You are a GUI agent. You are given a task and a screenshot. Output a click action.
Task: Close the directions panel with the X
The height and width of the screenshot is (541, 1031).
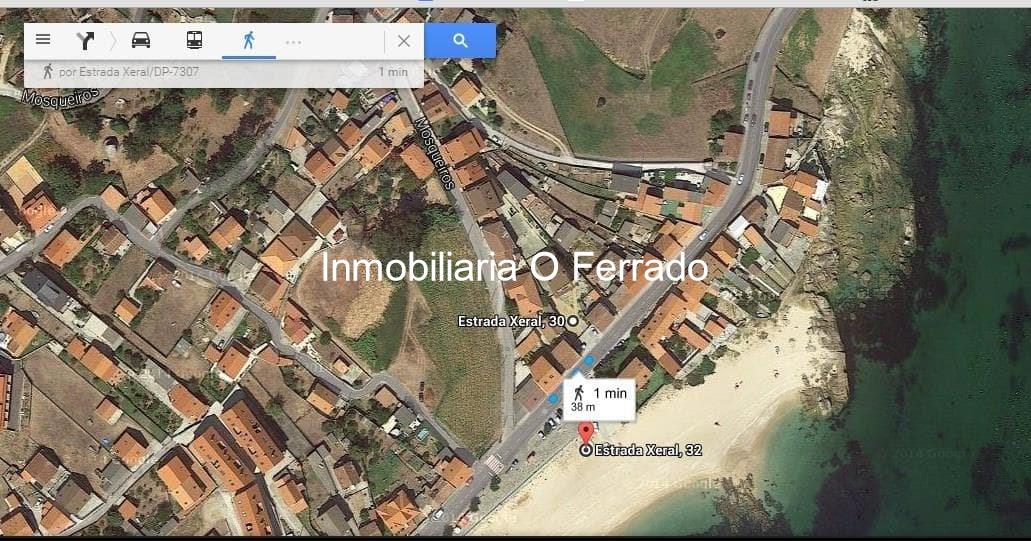404,41
